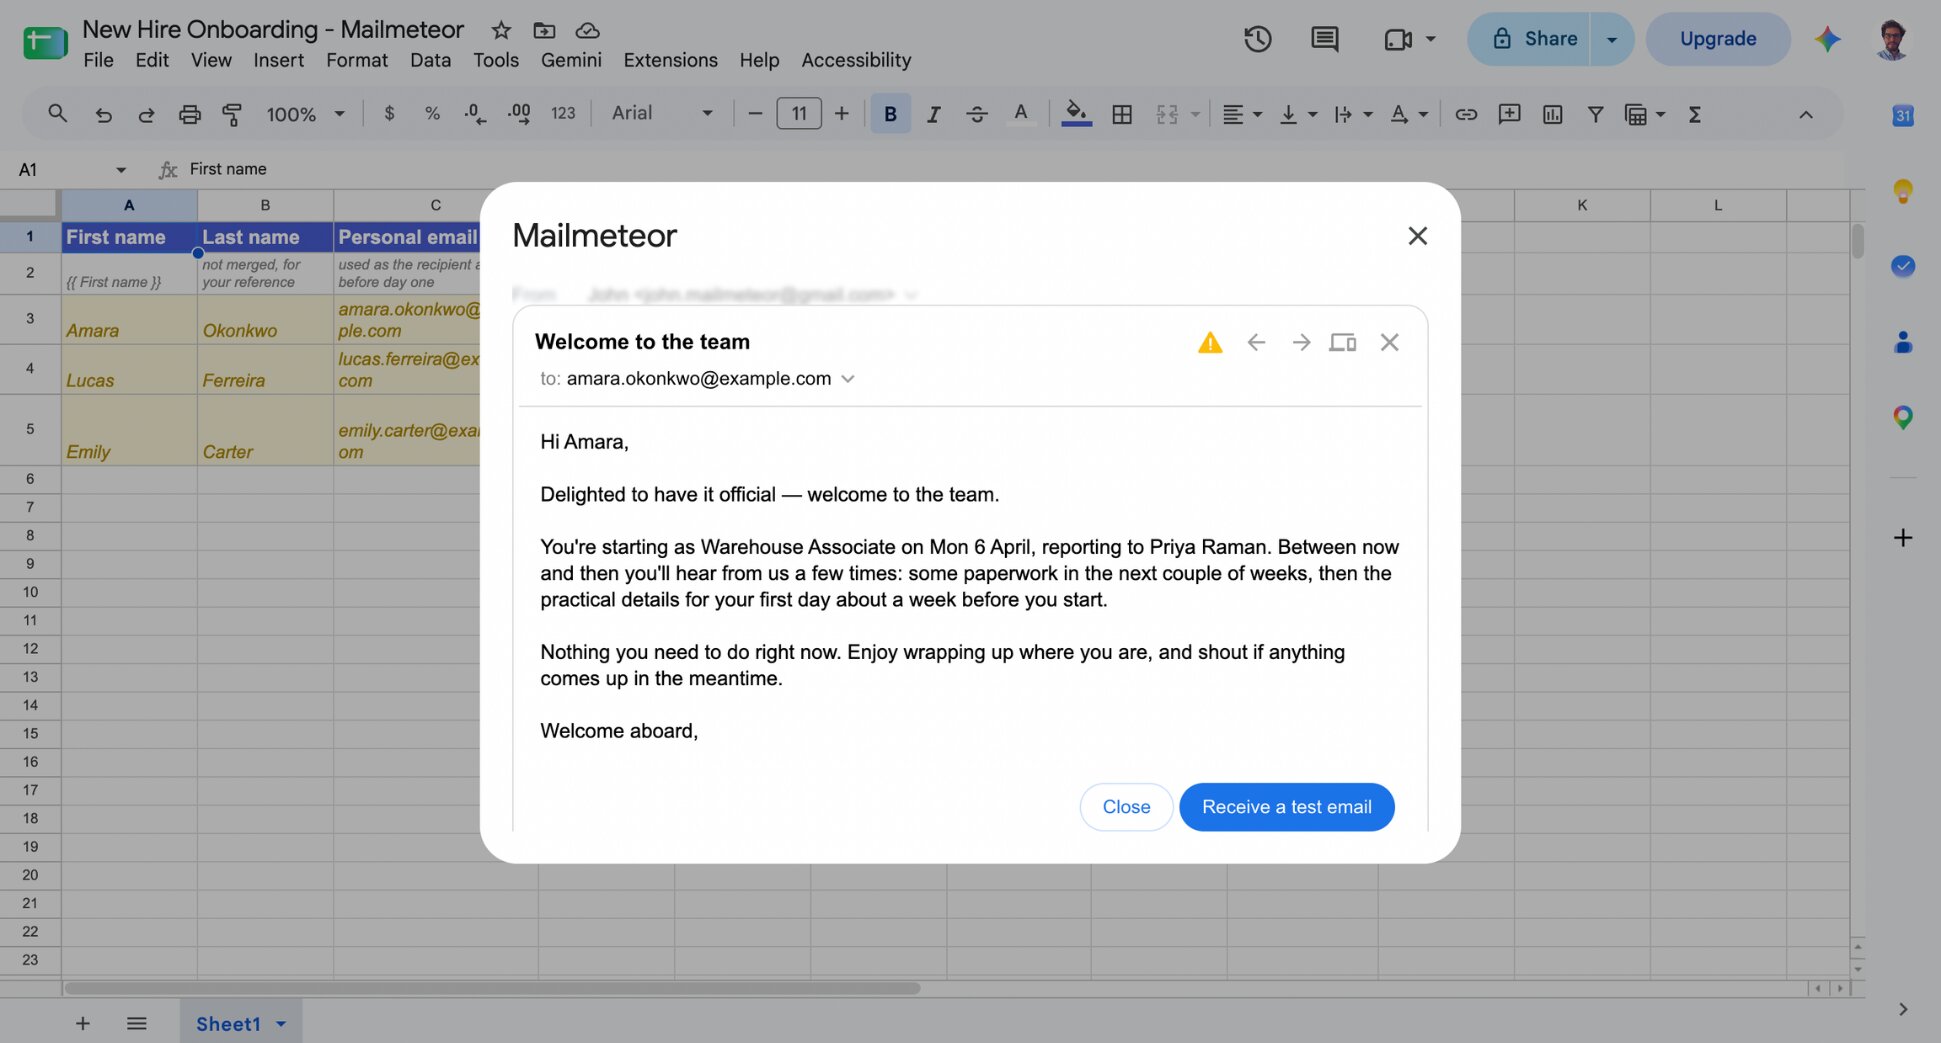1941x1043 pixels.
Task: View cloud save status
Action: click(x=588, y=30)
